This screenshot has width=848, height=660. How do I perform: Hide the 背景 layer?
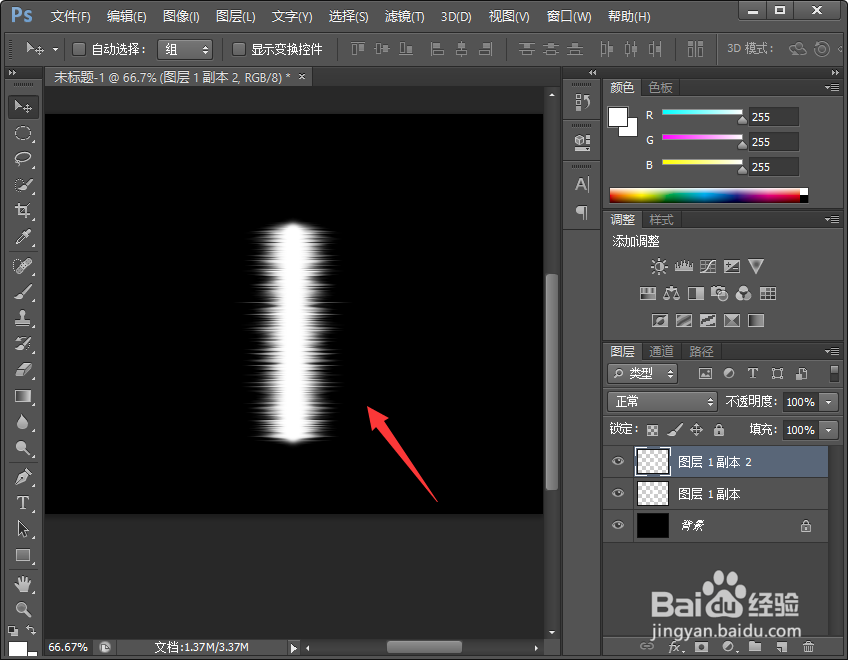618,526
